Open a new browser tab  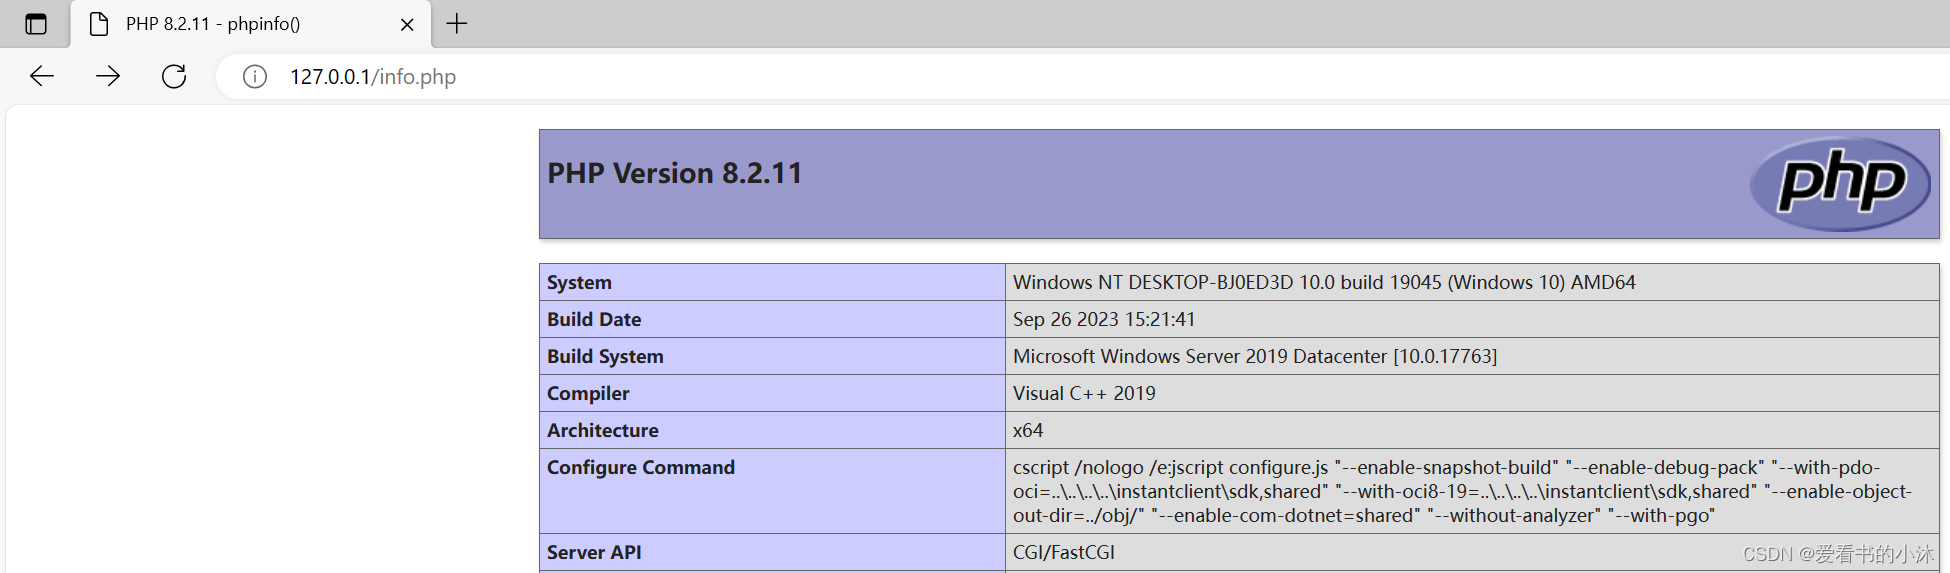pyautogui.click(x=457, y=24)
